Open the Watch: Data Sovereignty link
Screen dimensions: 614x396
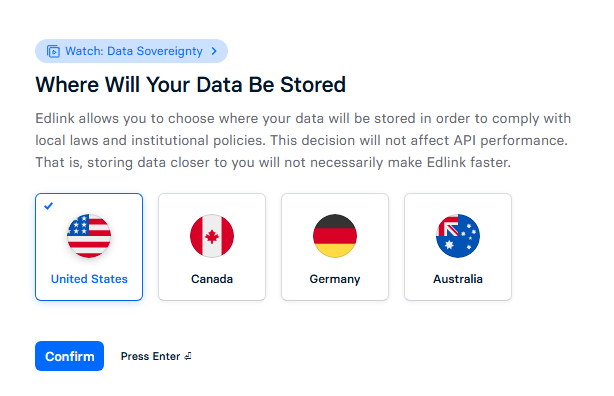click(x=132, y=51)
